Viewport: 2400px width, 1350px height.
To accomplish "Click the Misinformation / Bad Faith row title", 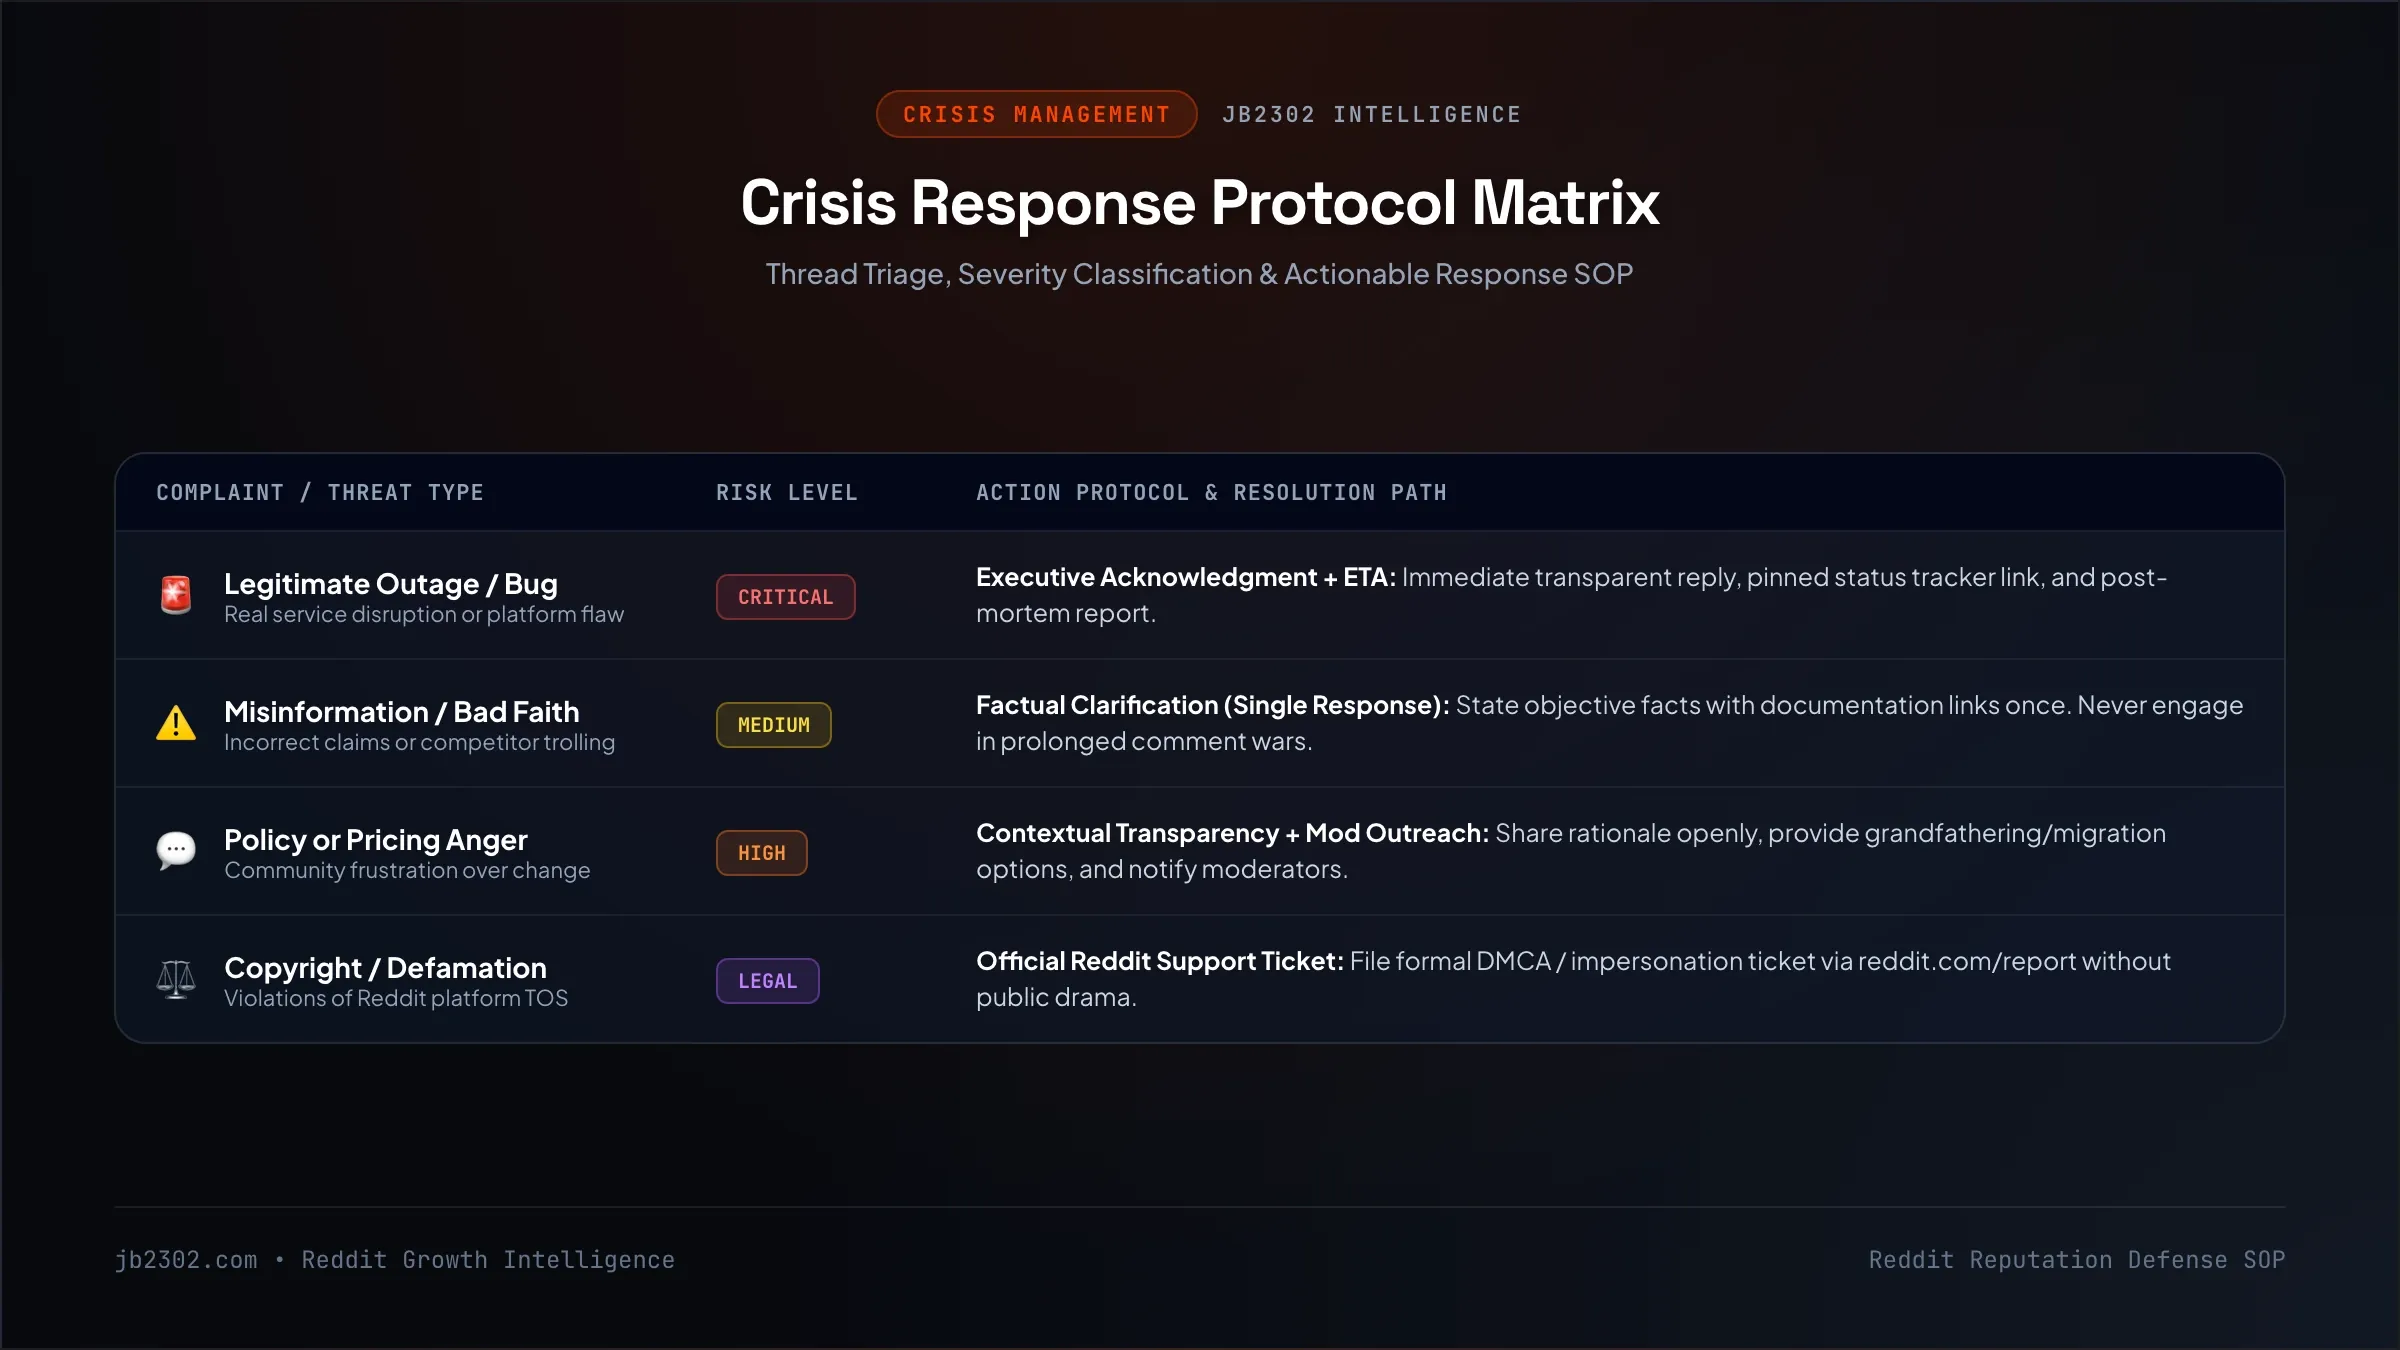I will 402,711.
